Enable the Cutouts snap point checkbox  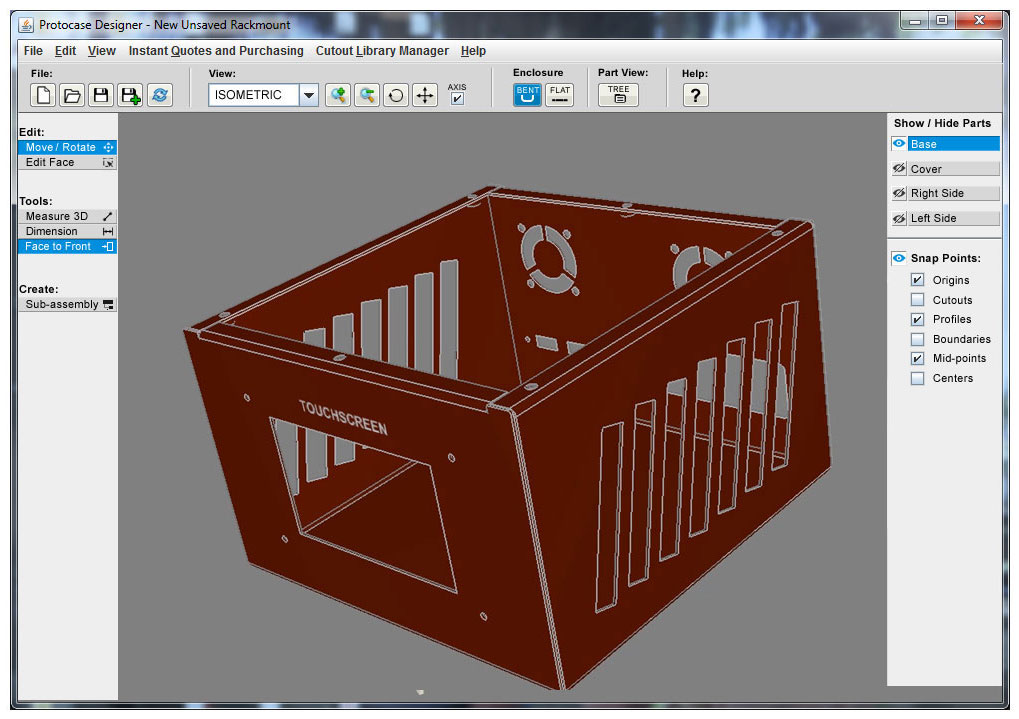(x=916, y=299)
